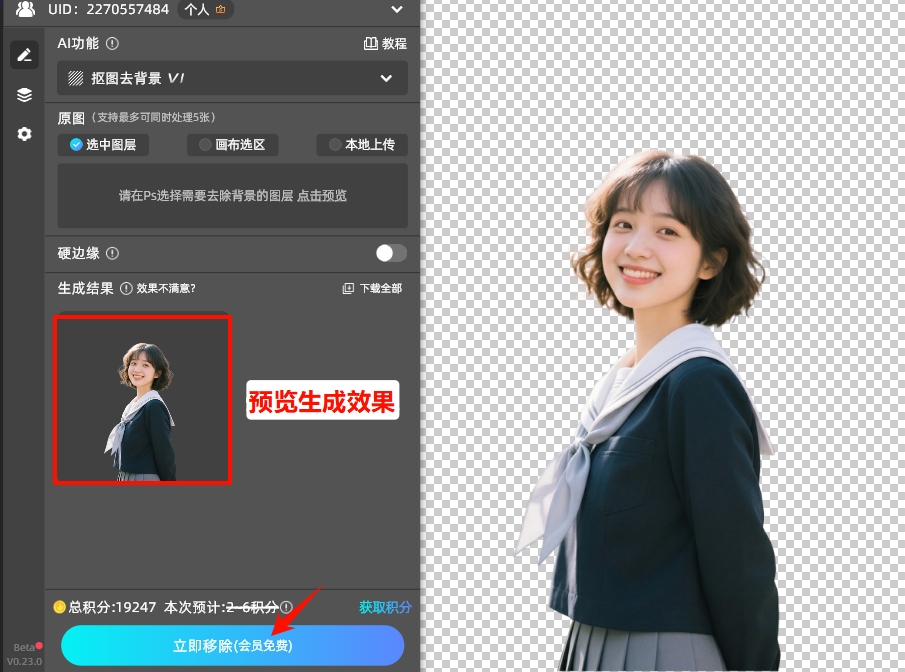Click the info icon next to 硬边缘

112,253
